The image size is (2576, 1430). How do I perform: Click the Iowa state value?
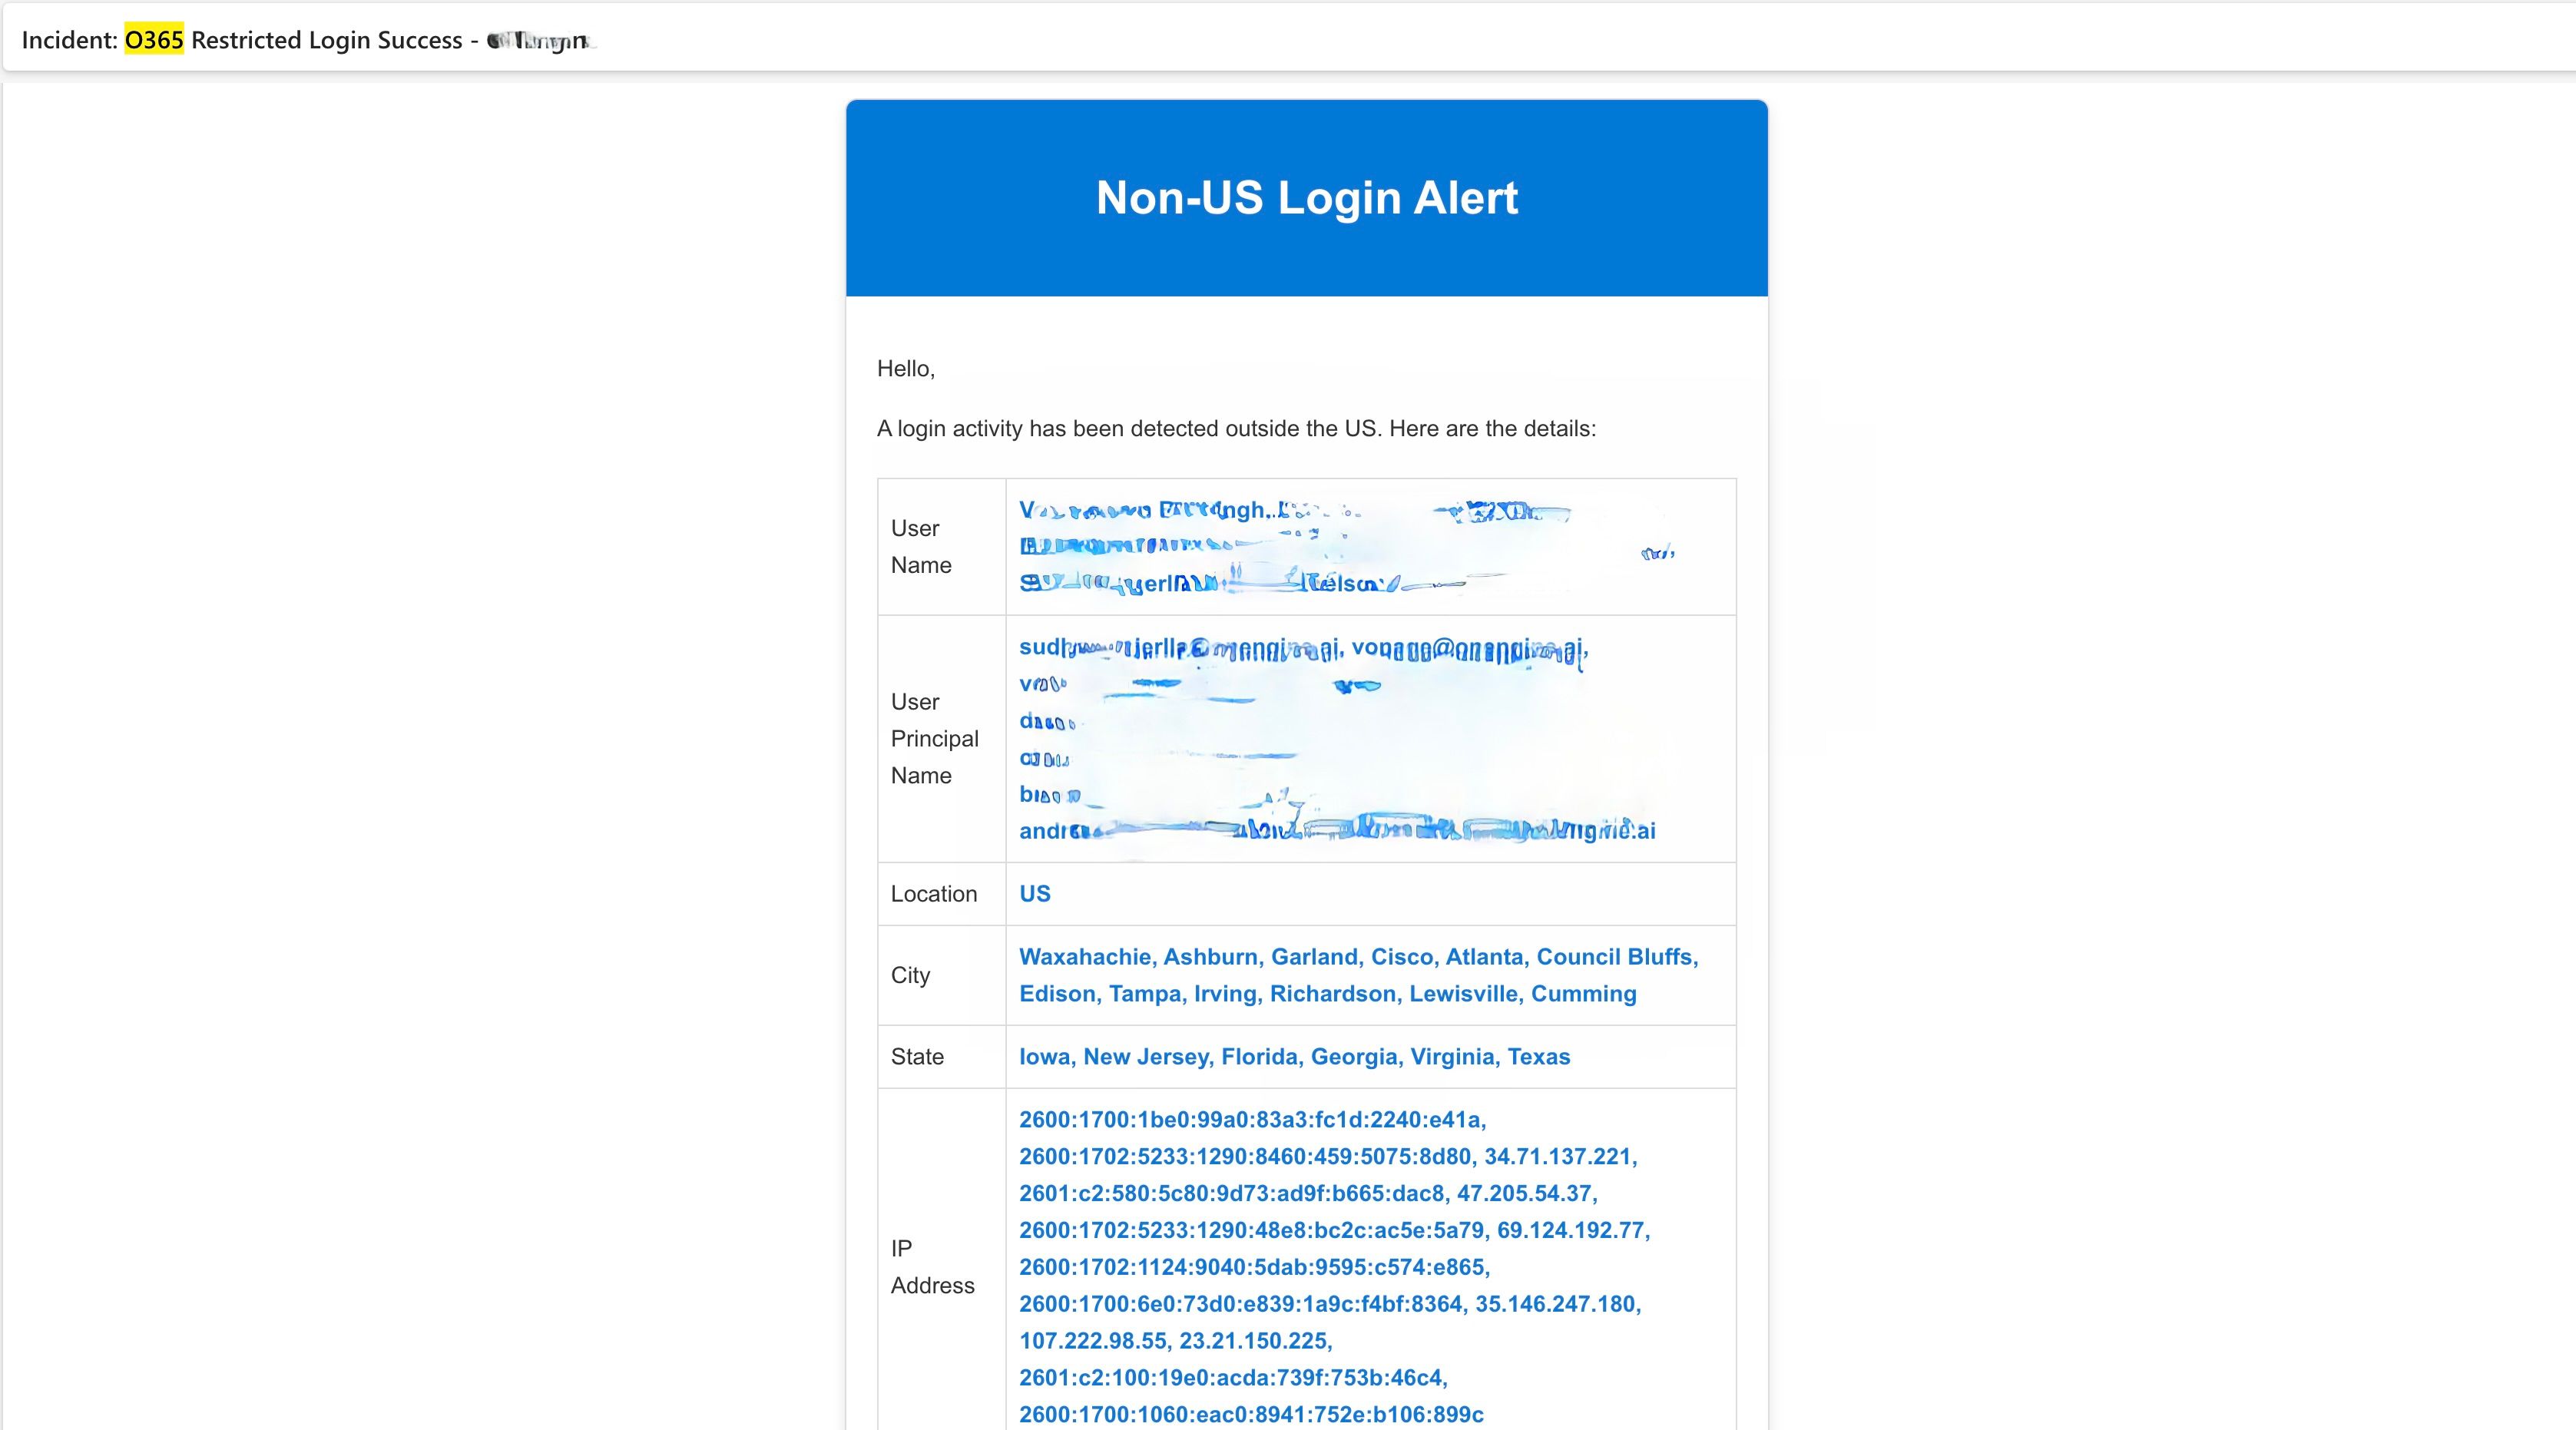point(1044,1057)
